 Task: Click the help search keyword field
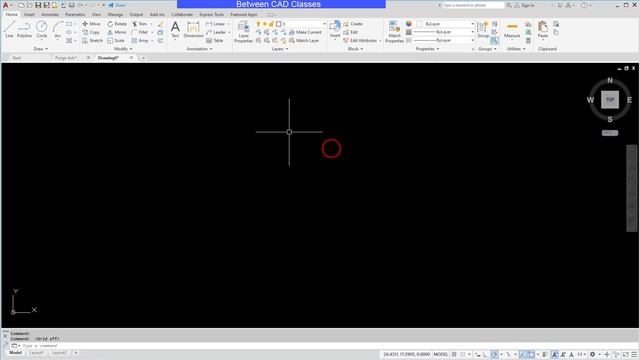pos(473,5)
